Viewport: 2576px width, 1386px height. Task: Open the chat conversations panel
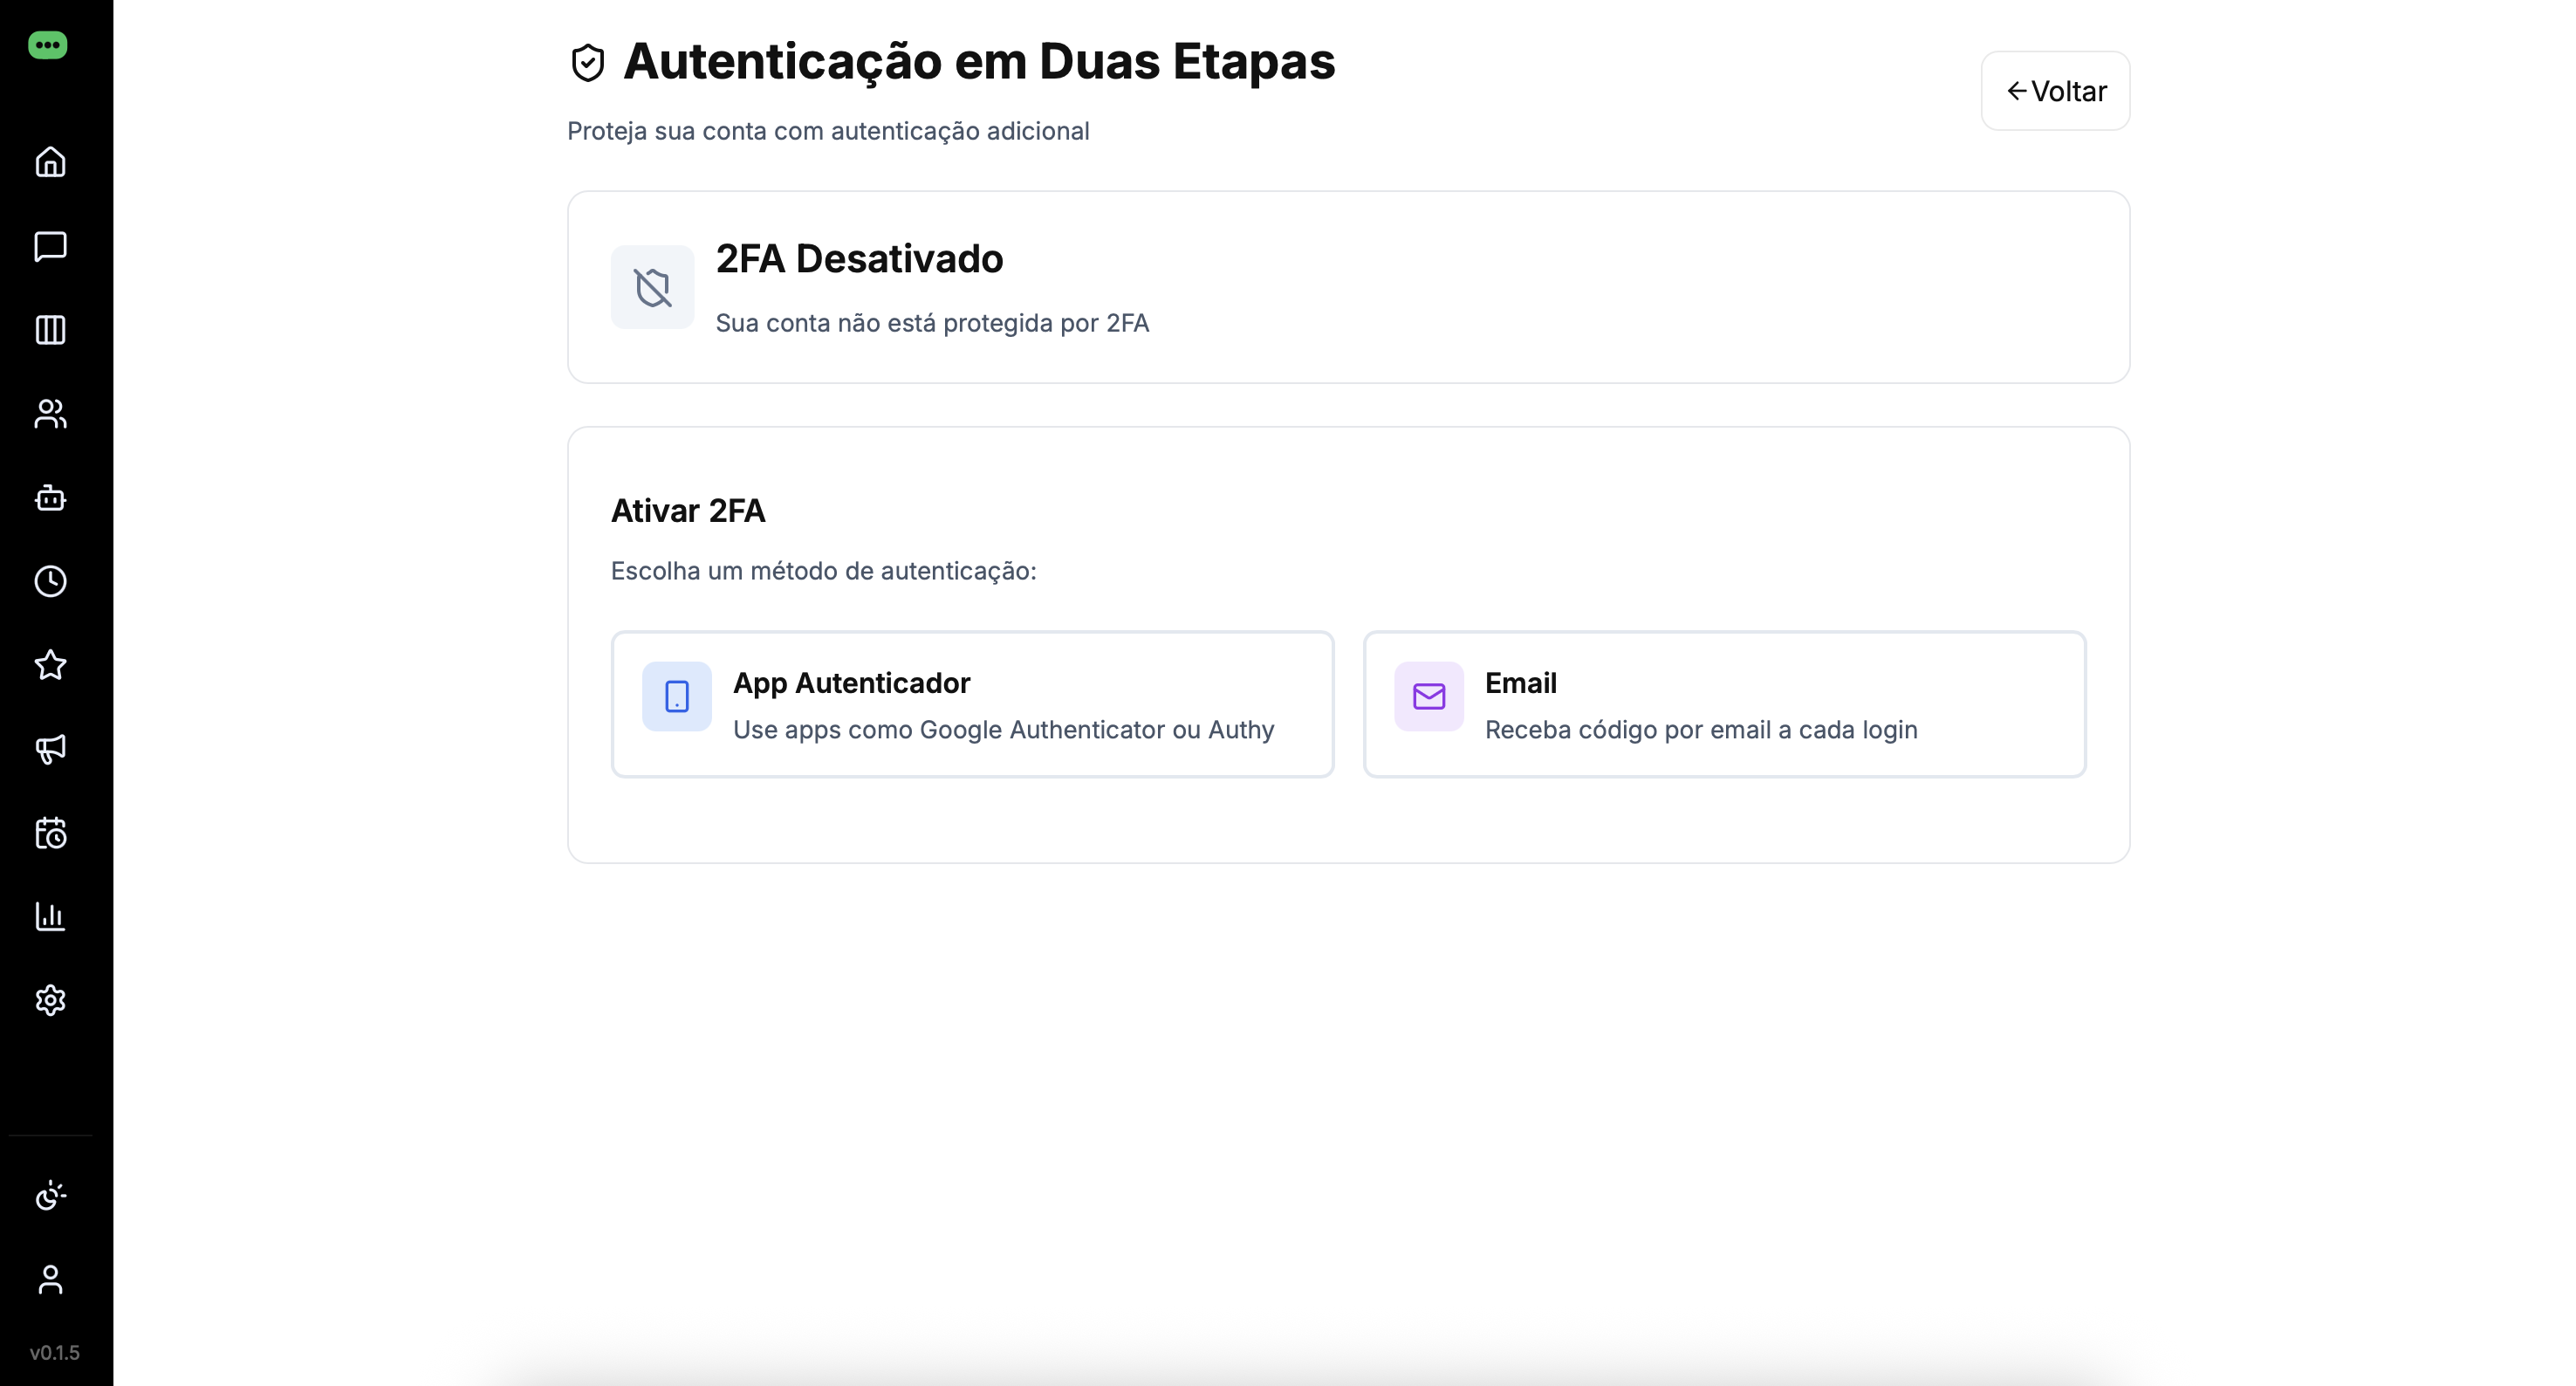point(49,247)
